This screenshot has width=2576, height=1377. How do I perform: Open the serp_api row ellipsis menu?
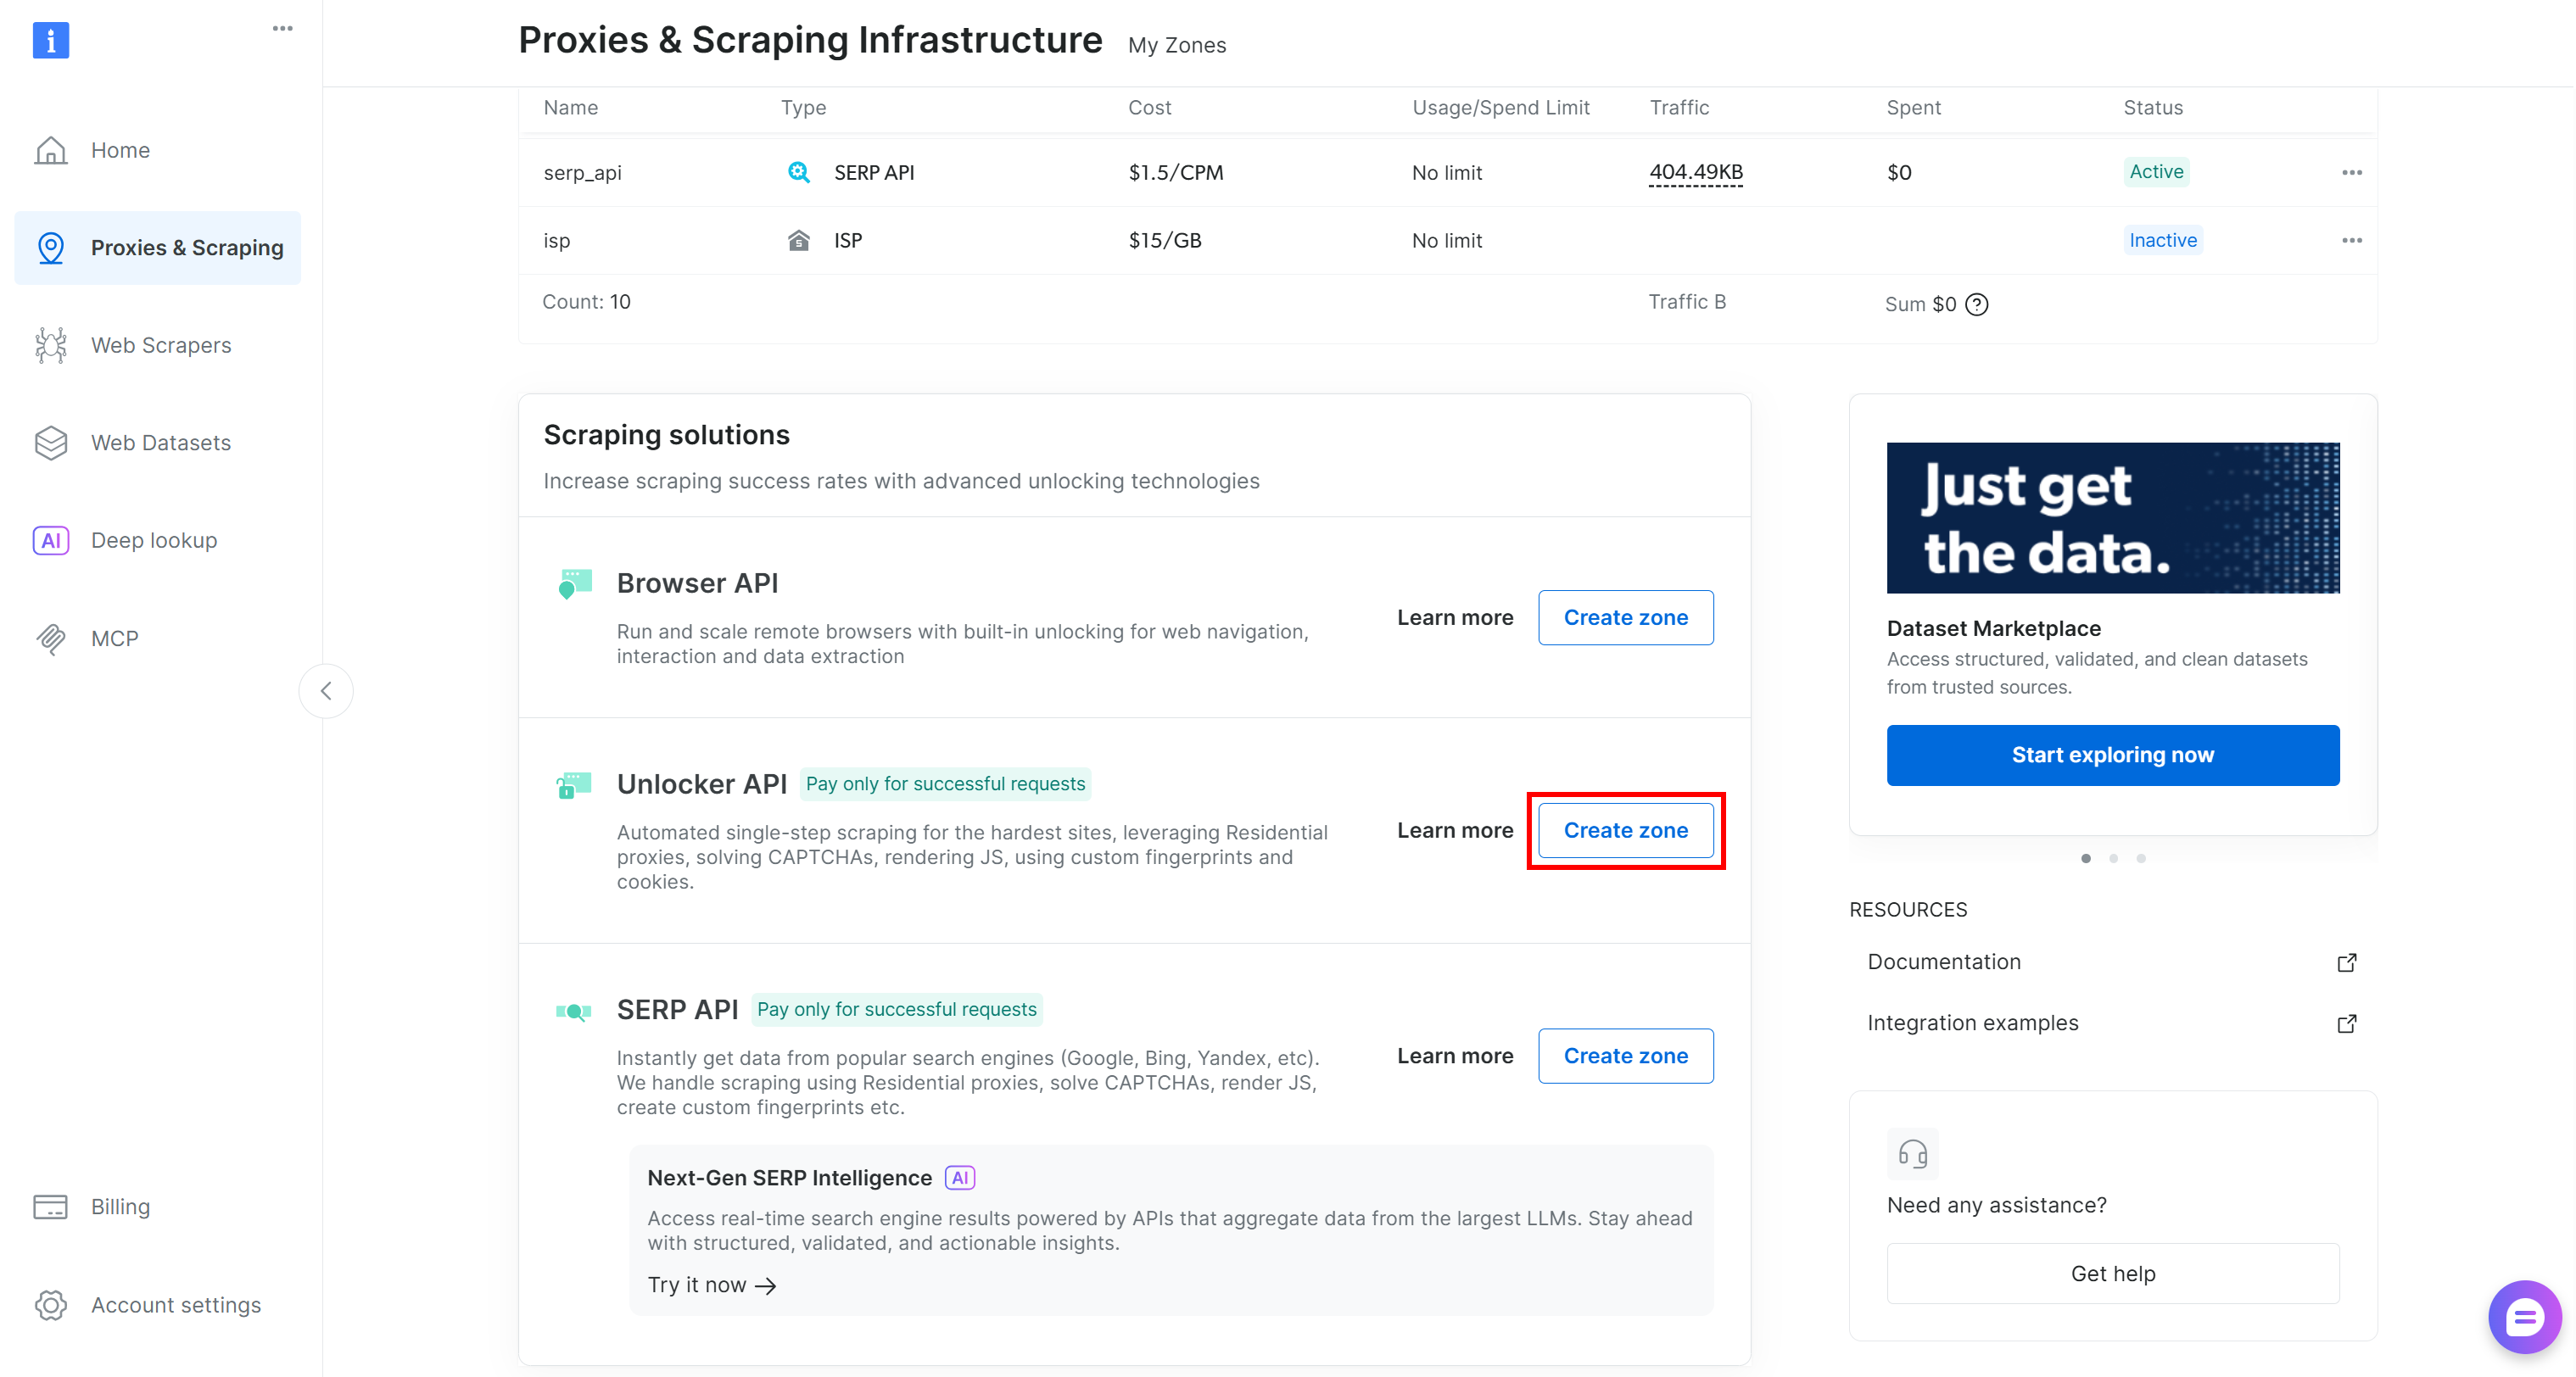2352,172
